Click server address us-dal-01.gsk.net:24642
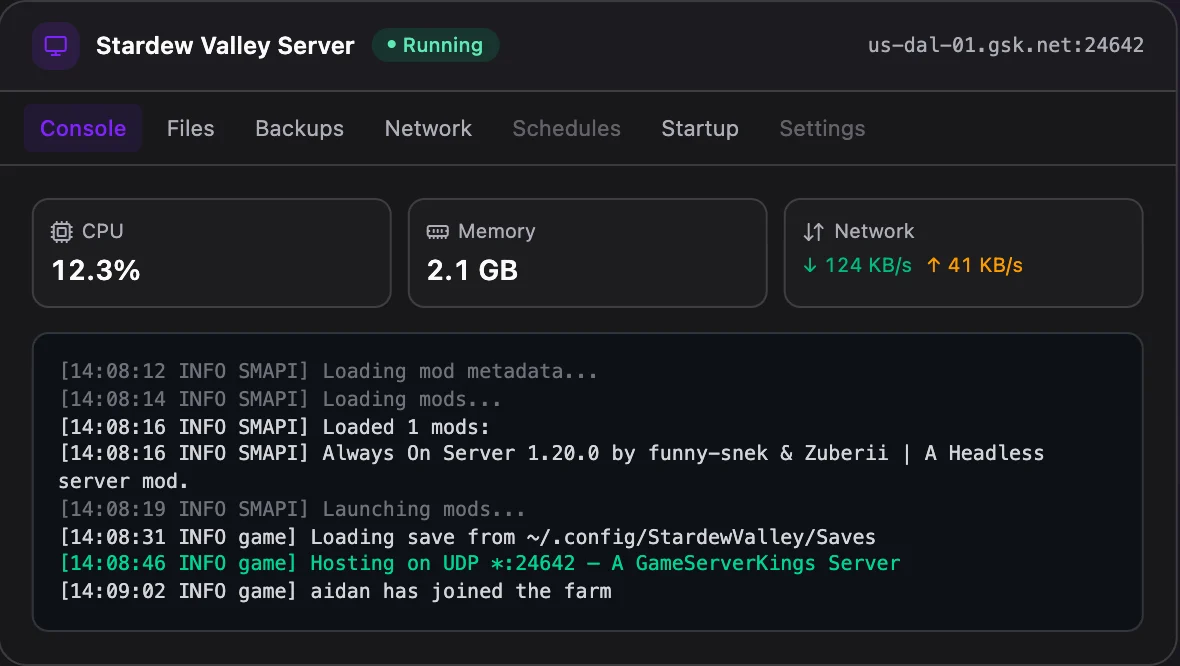The height and width of the screenshot is (666, 1180). (1005, 45)
